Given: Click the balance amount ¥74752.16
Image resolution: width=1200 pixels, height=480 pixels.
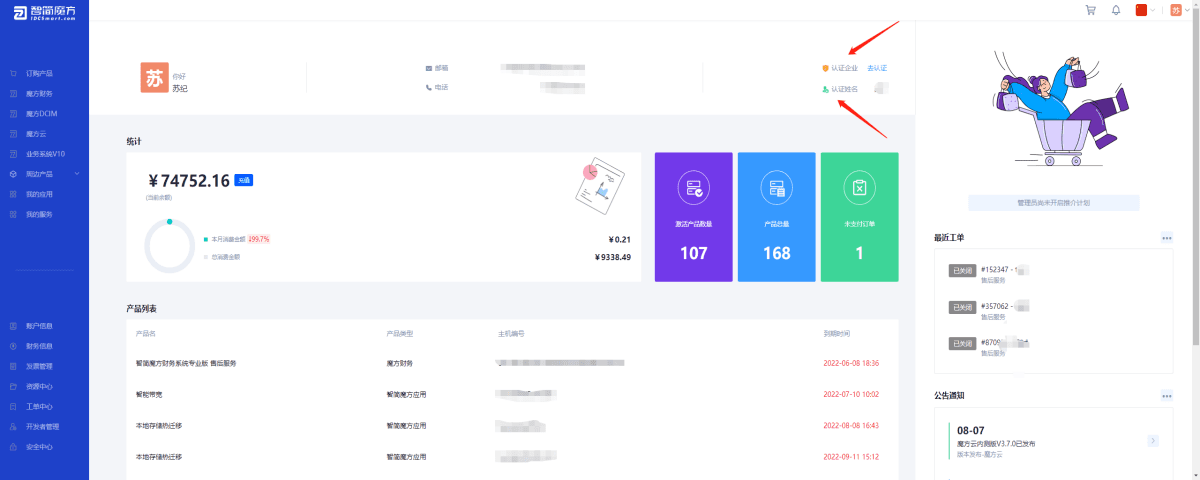Looking at the screenshot, I should tap(189, 180).
